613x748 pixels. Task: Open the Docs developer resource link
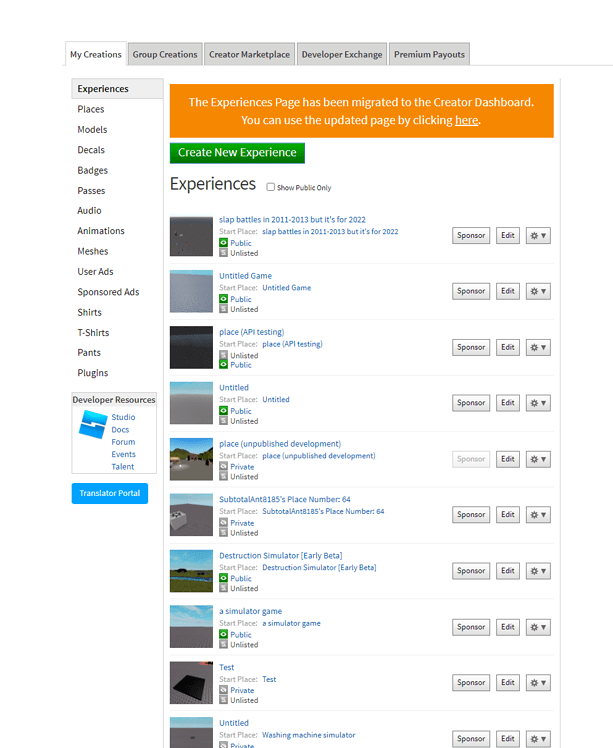120,429
